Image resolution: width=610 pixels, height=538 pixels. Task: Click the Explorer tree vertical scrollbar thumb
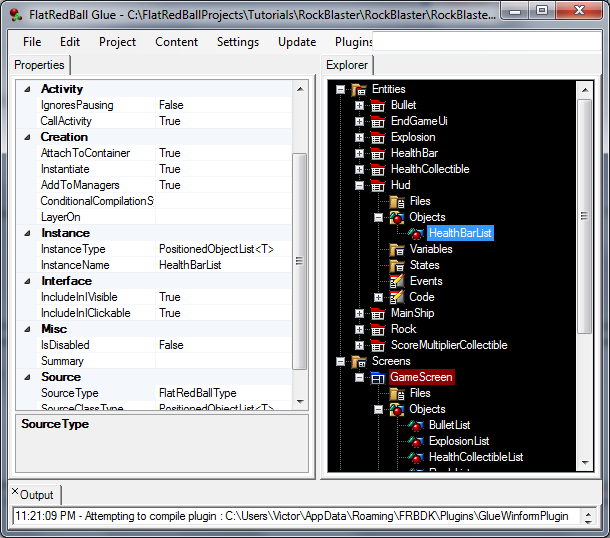(x=584, y=216)
